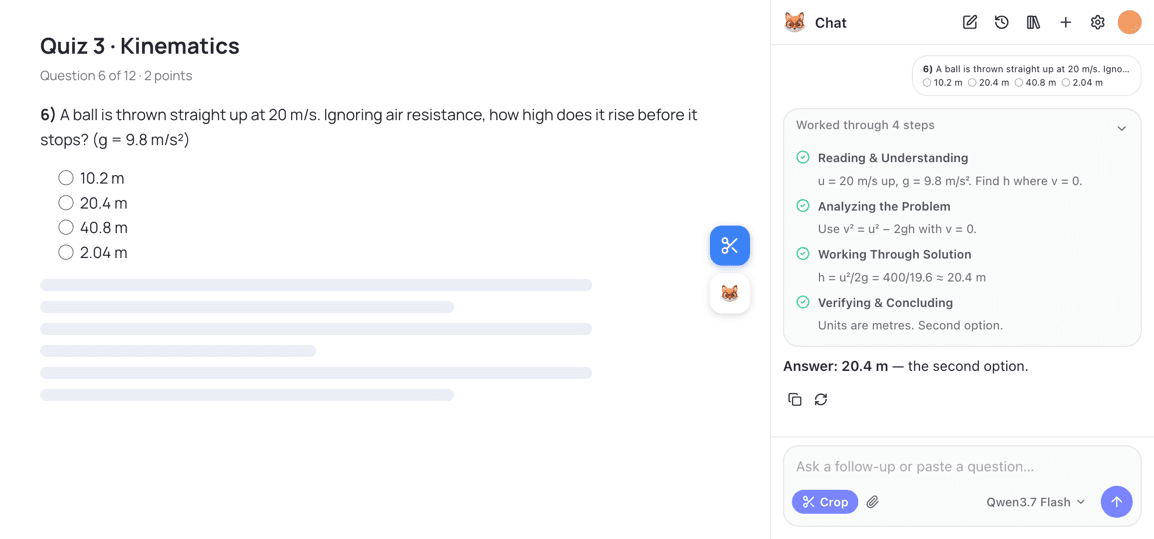This screenshot has width=1154, height=539.
Task: Click Units are metres. Second option. text
Action: coord(910,325)
